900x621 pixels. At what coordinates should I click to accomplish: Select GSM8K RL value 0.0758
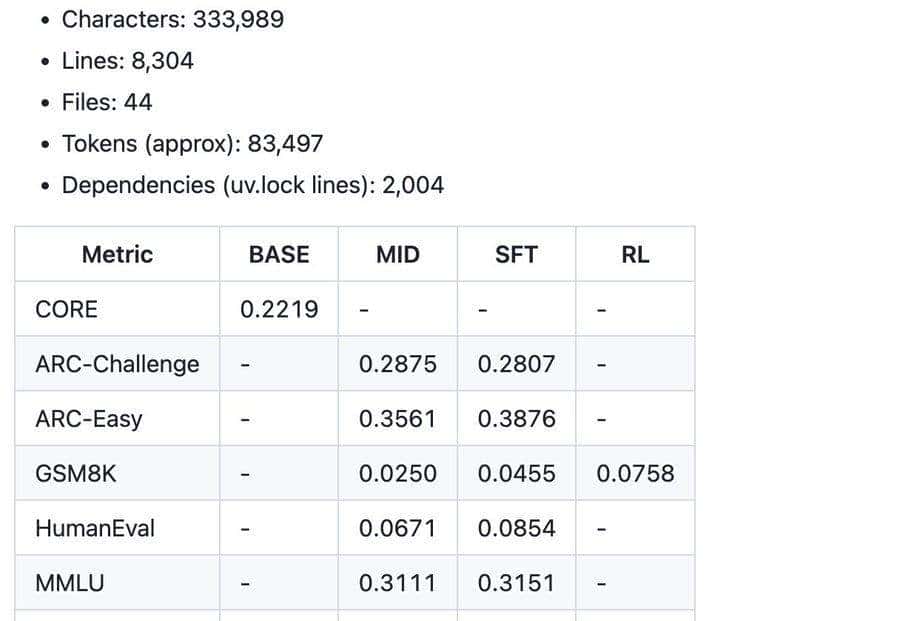[x=635, y=473]
